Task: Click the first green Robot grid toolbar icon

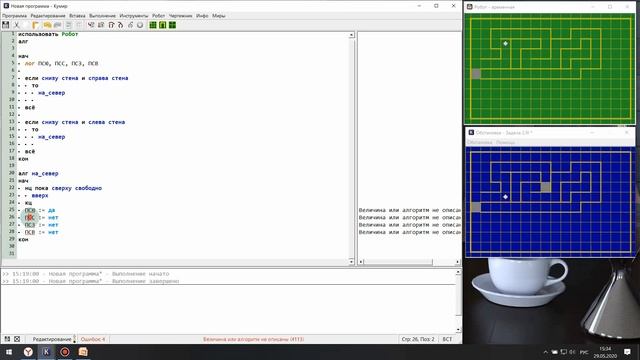Action: point(153,25)
